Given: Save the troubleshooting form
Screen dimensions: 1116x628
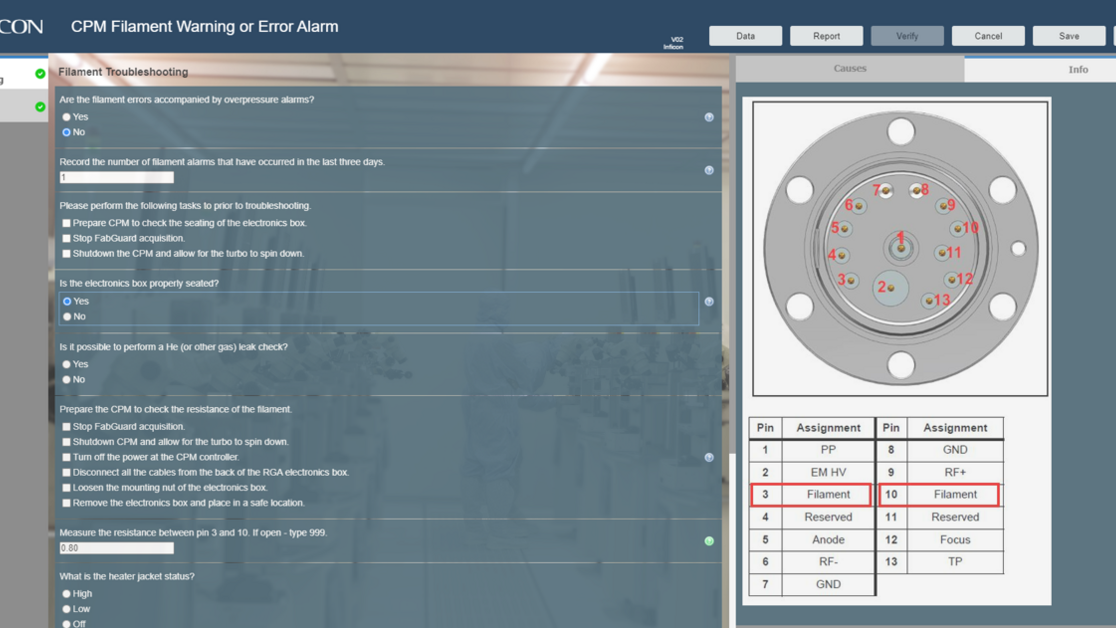Looking at the screenshot, I should pyautogui.click(x=1069, y=36).
